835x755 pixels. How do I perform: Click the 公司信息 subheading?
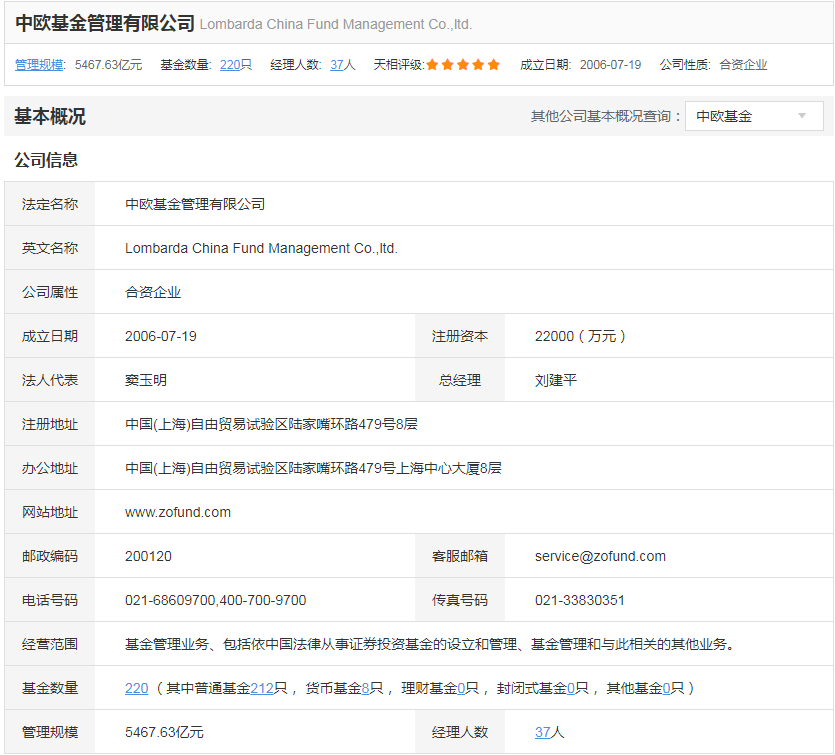click(x=46, y=160)
